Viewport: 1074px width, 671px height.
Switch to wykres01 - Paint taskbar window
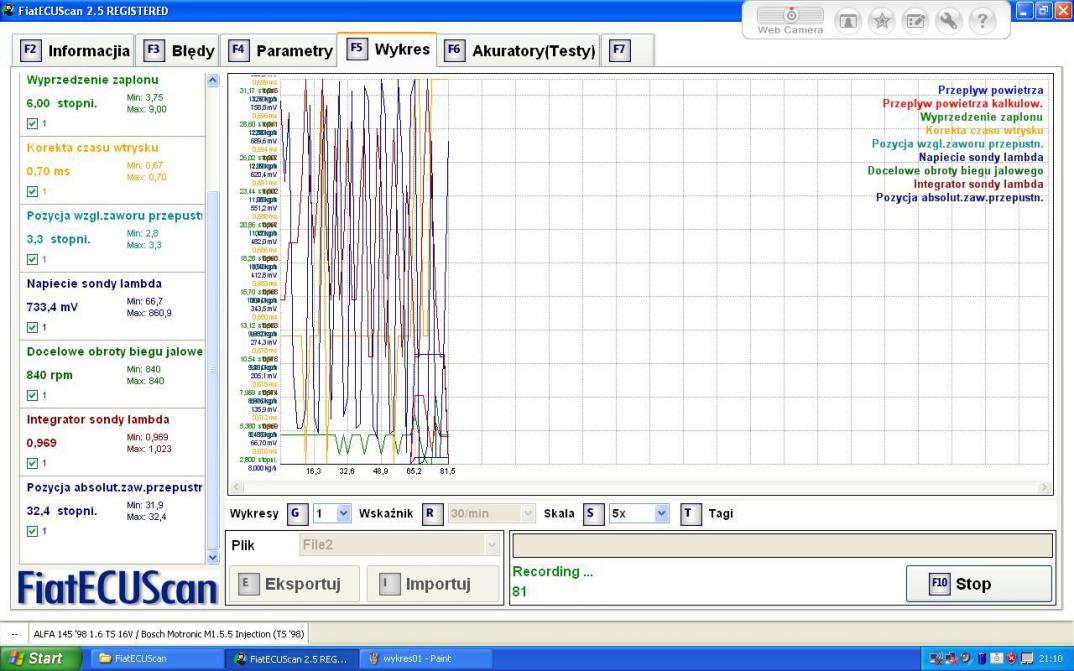425,659
